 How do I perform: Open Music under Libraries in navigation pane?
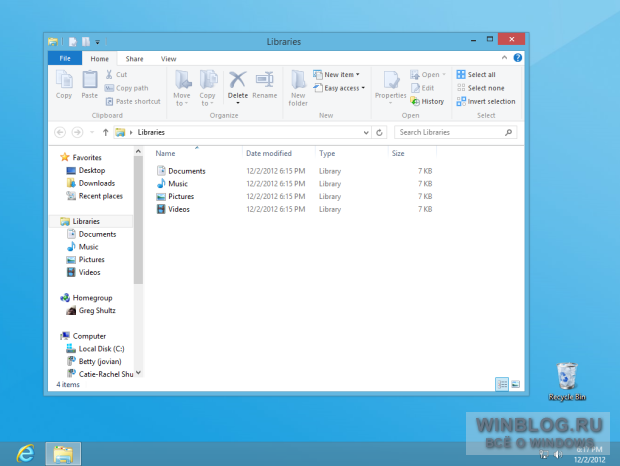pos(83,247)
